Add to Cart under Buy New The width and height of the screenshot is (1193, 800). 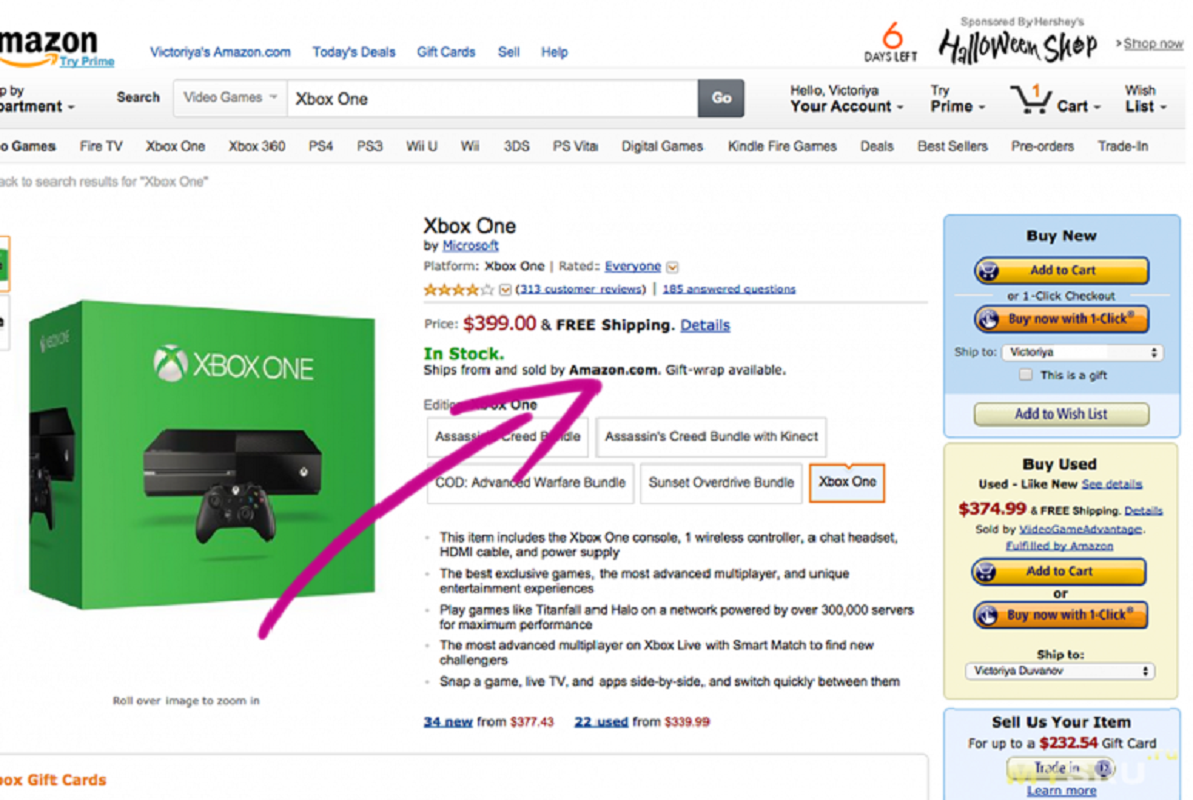[x=1061, y=270]
